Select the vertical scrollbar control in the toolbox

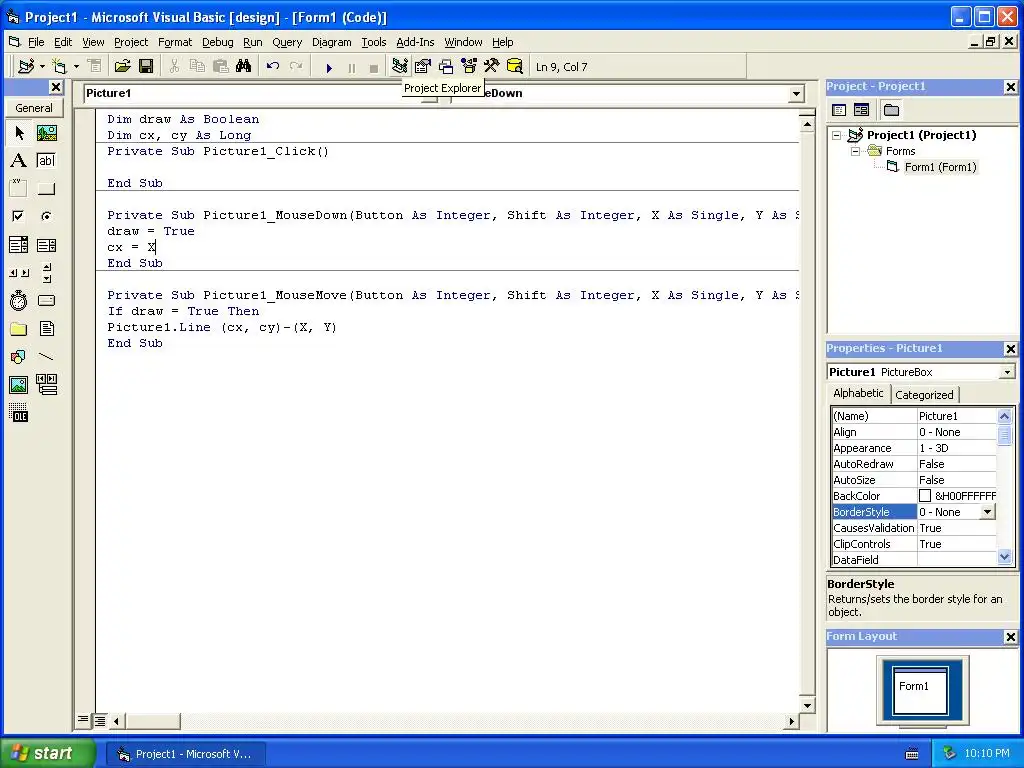(x=46, y=272)
